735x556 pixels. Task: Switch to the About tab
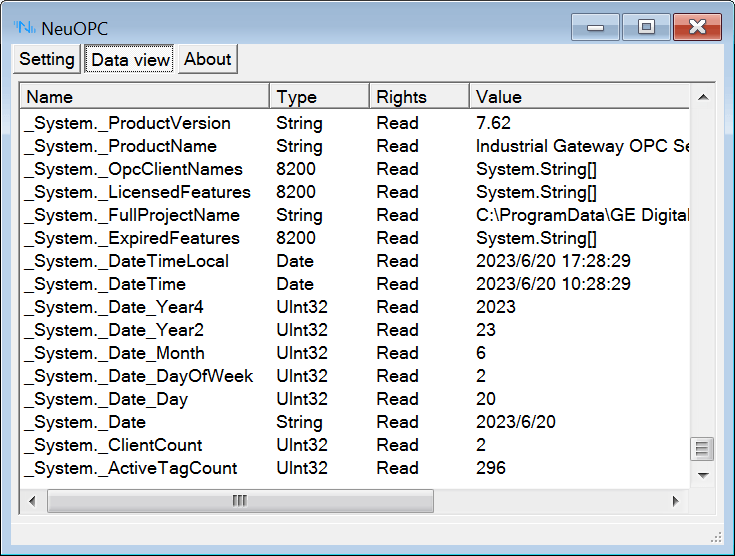tap(208, 59)
